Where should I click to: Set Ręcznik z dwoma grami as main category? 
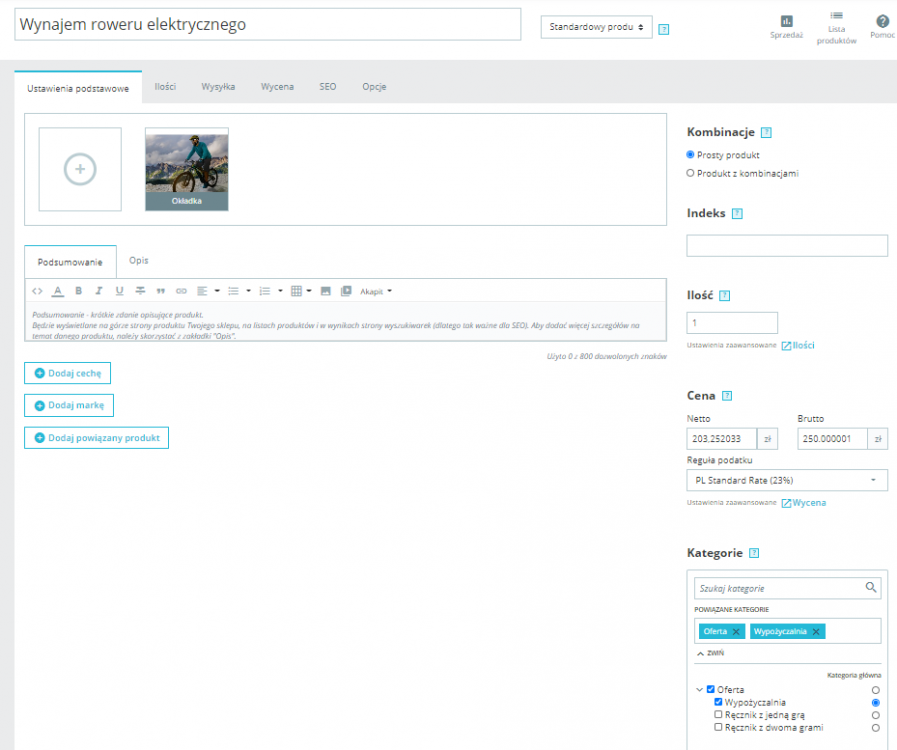coord(876,728)
